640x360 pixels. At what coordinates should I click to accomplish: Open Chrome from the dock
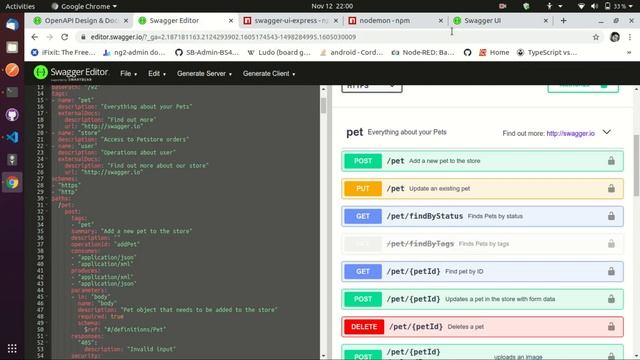[12, 182]
